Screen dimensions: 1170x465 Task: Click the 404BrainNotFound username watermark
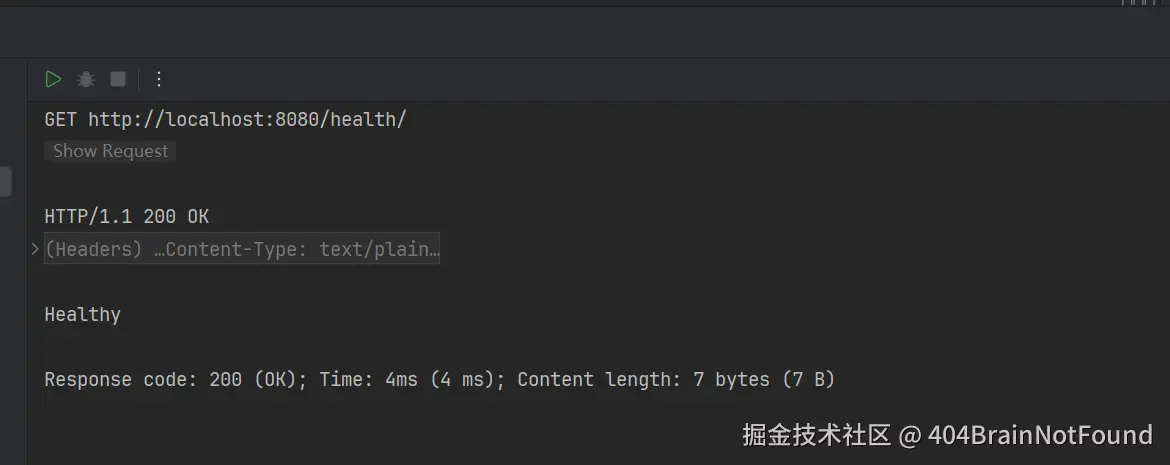(1040, 435)
